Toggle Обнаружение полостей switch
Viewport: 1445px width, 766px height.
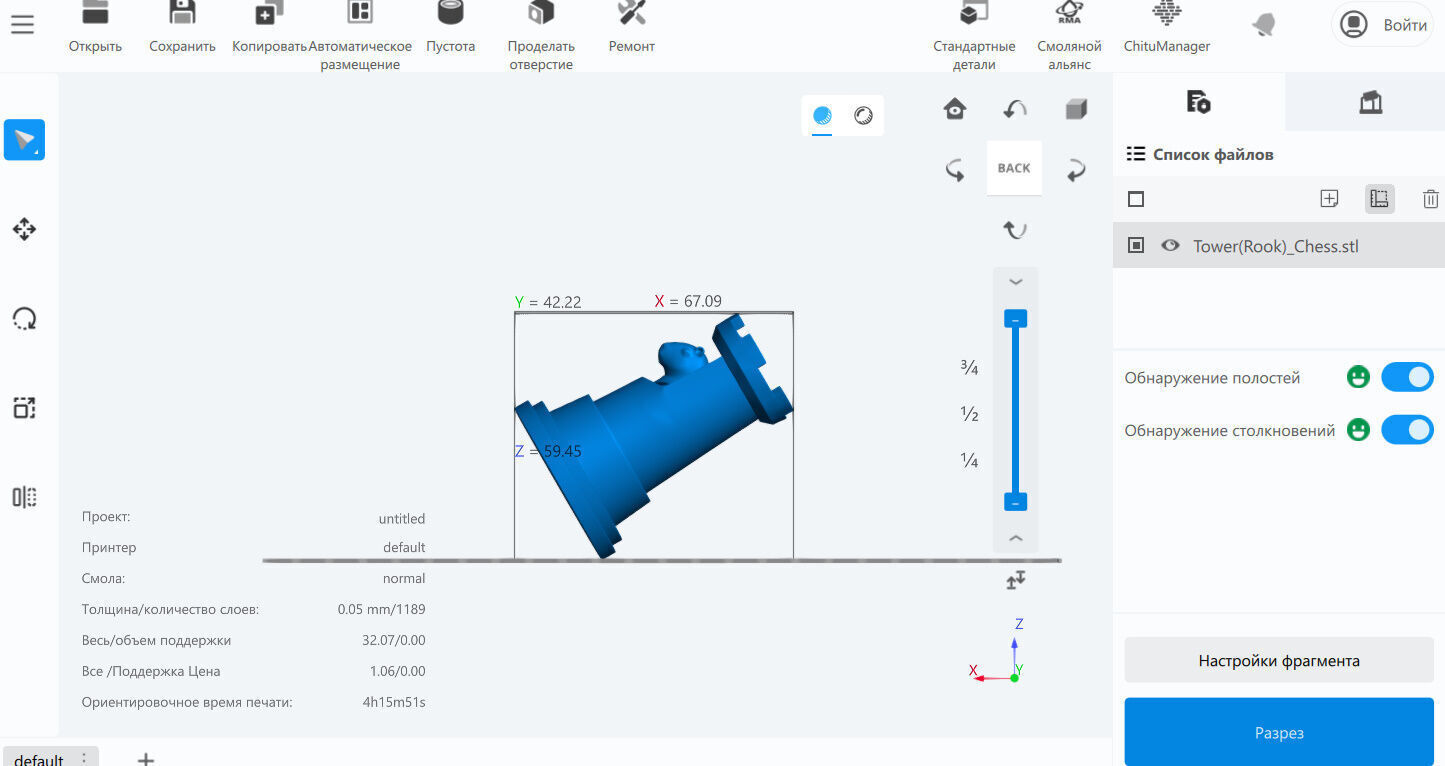[1407, 377]
